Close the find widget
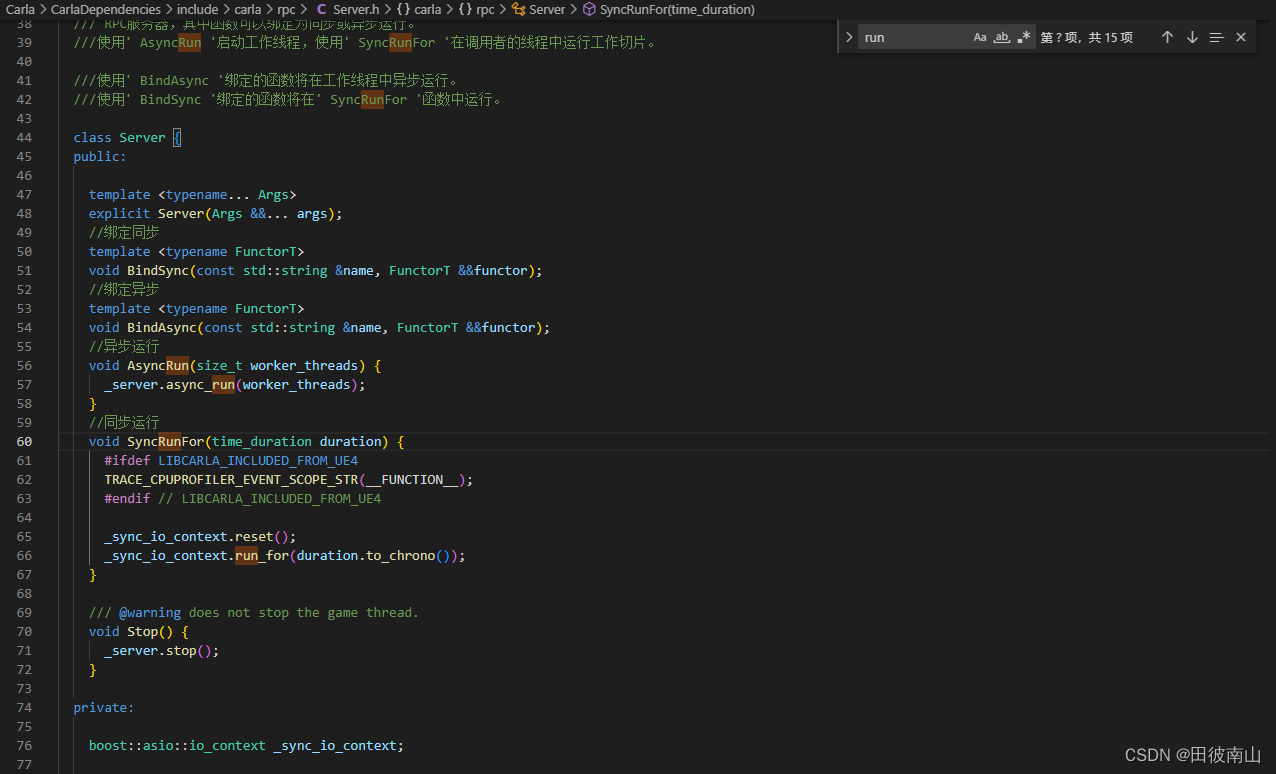The image size is (1276, 774). pyautogui.click(x=1241, y=37)
